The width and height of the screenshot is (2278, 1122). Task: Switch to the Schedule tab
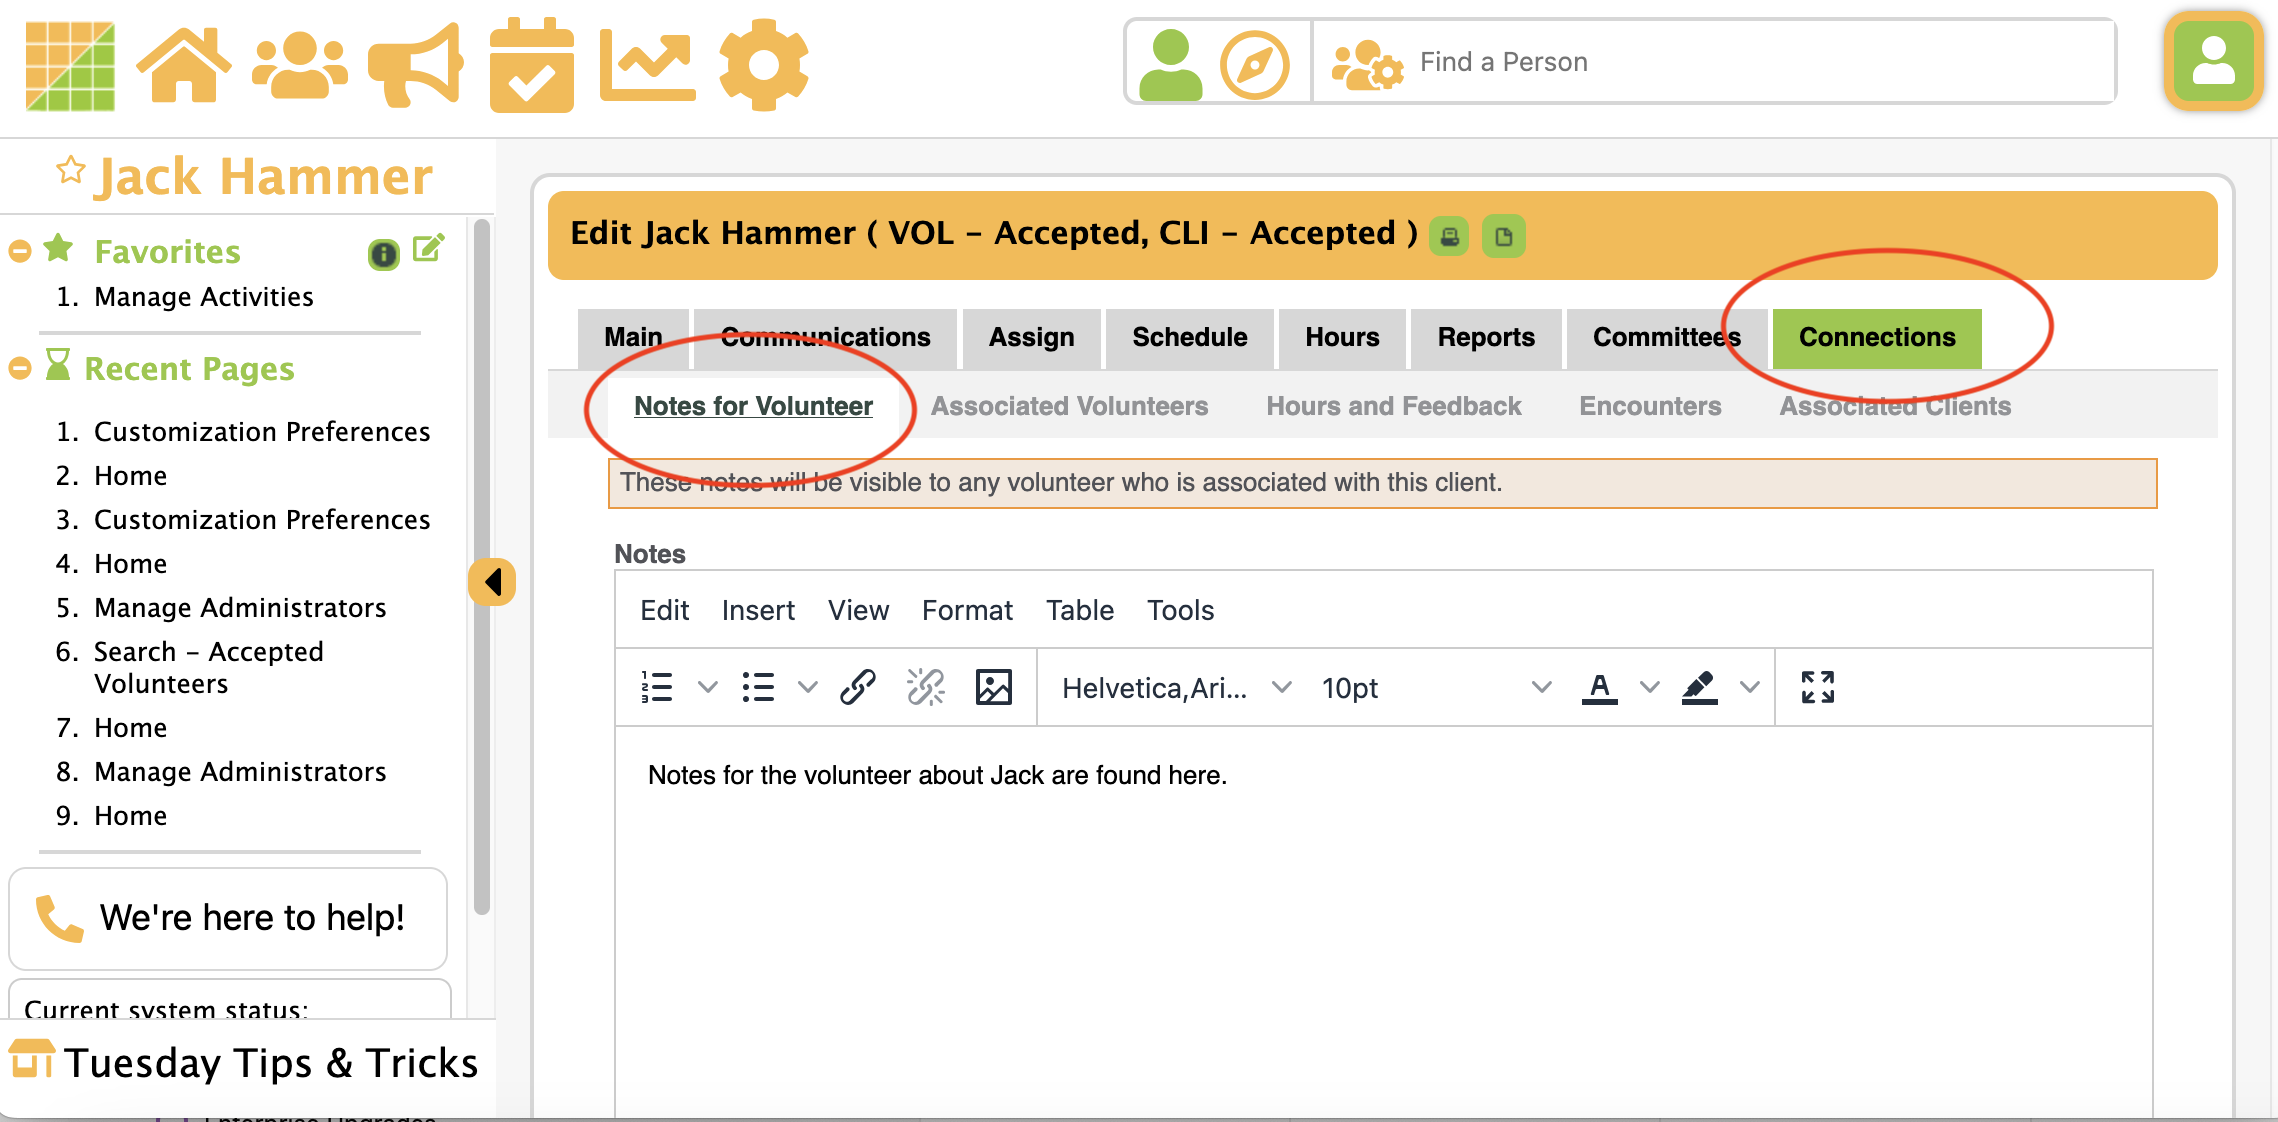click(x=1189, y=338)
